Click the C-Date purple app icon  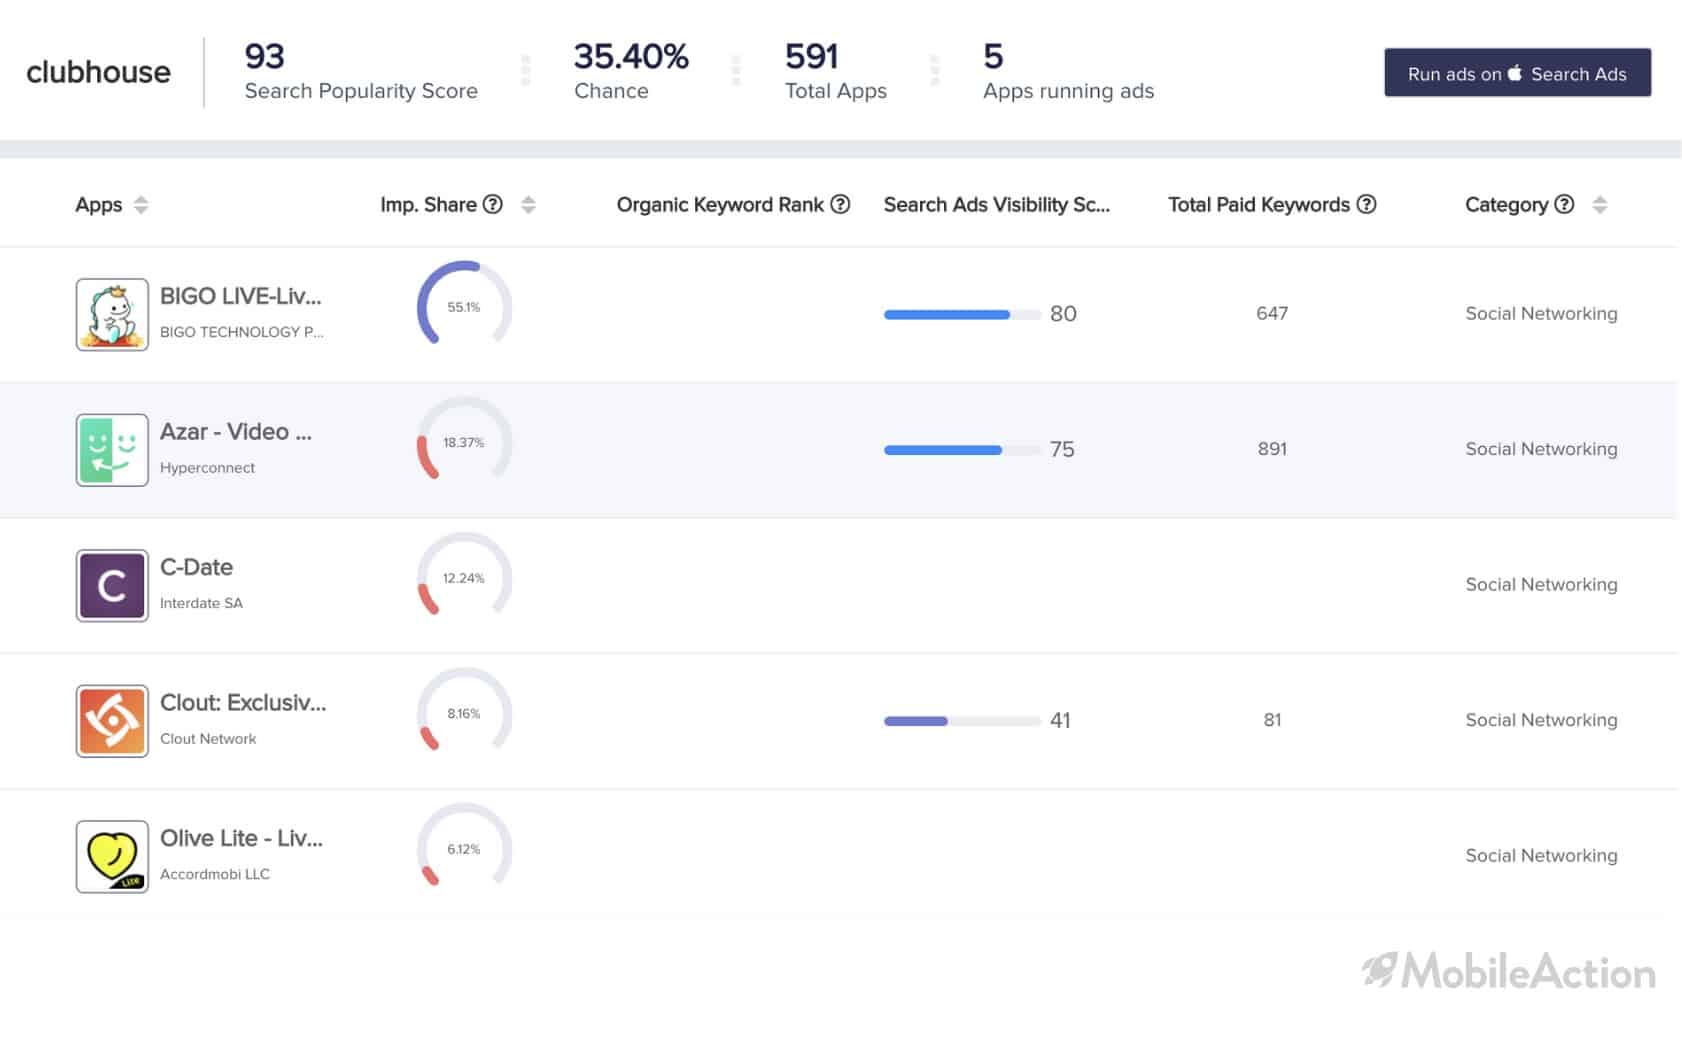tap(112, 585)
